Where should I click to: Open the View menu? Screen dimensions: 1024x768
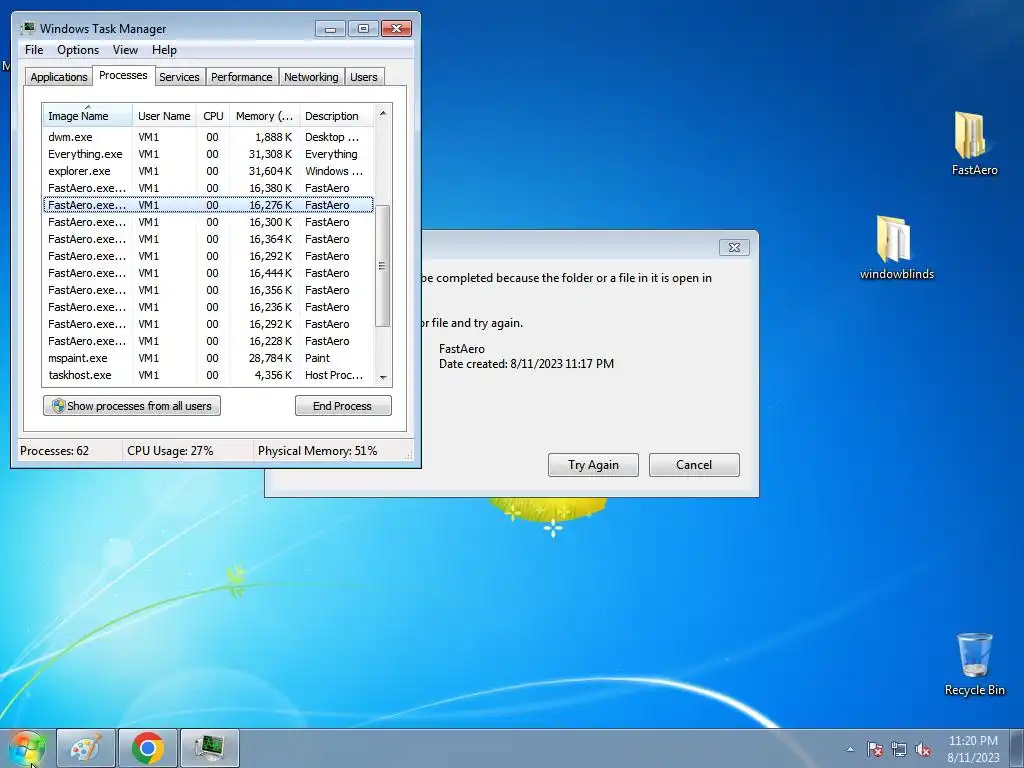(x=125, y=50)
